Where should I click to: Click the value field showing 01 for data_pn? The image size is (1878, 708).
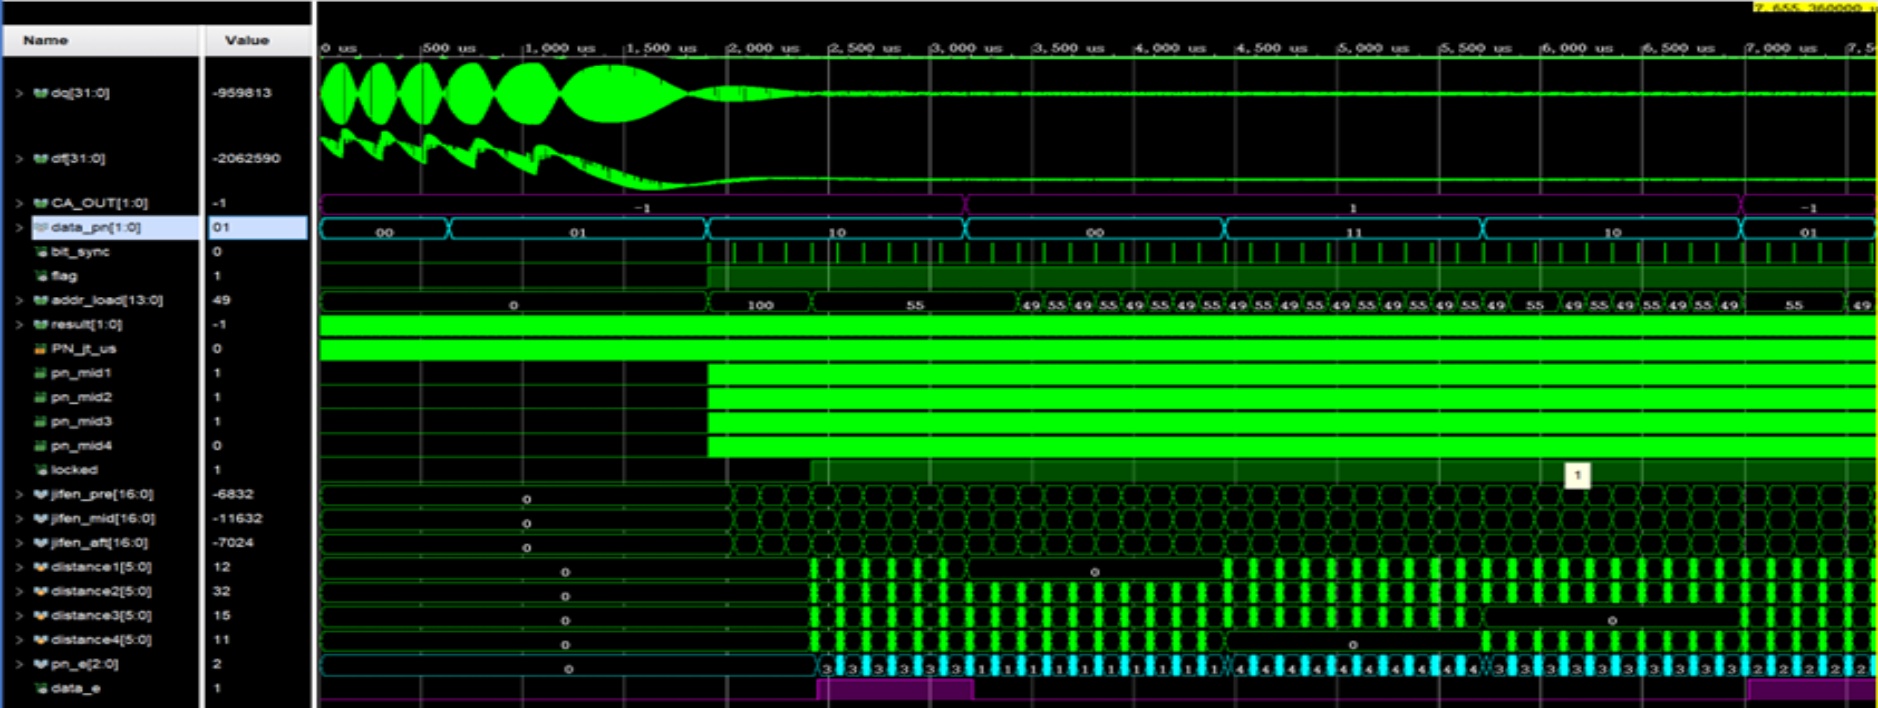coord(256,228)
